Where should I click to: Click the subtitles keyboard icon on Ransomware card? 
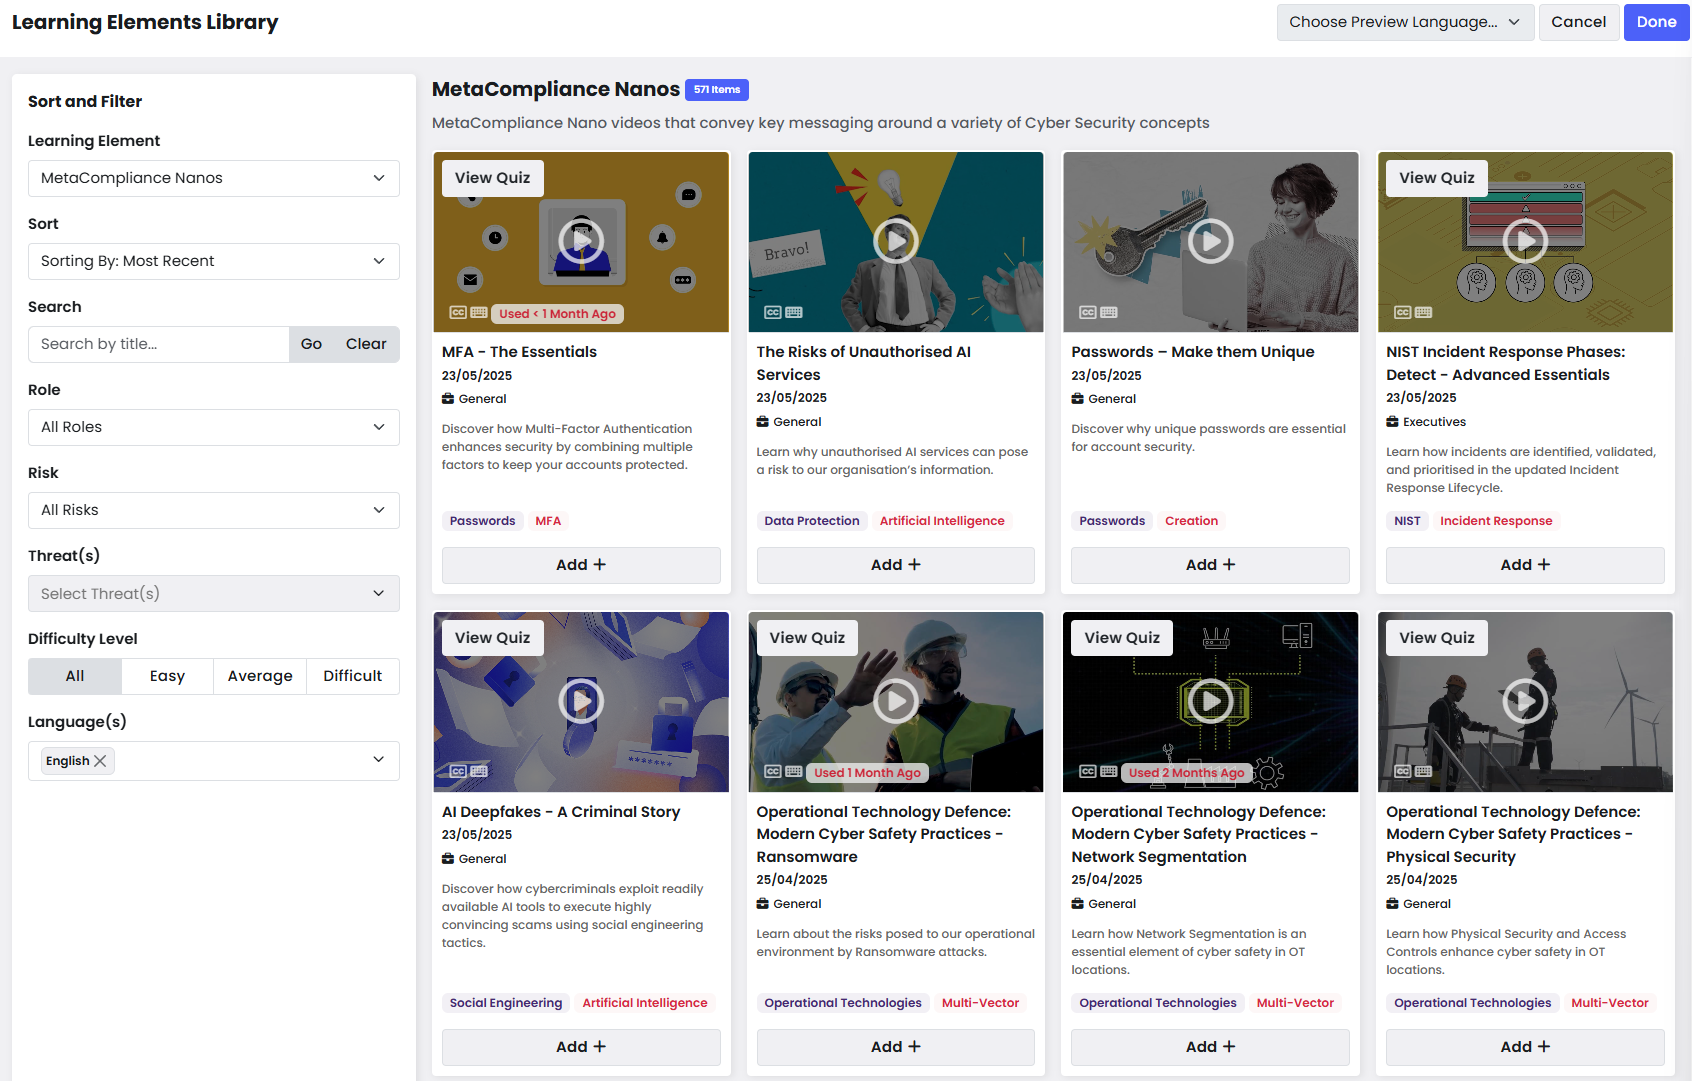point(794,772)
